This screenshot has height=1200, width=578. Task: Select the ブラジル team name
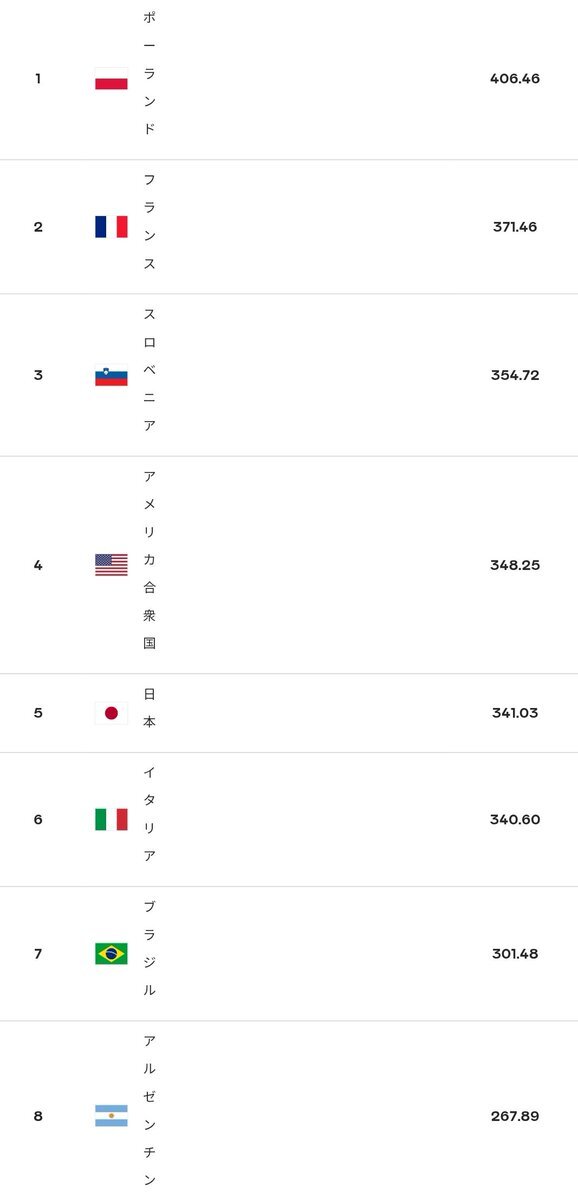pyautogui.click(x=149, y=949)
